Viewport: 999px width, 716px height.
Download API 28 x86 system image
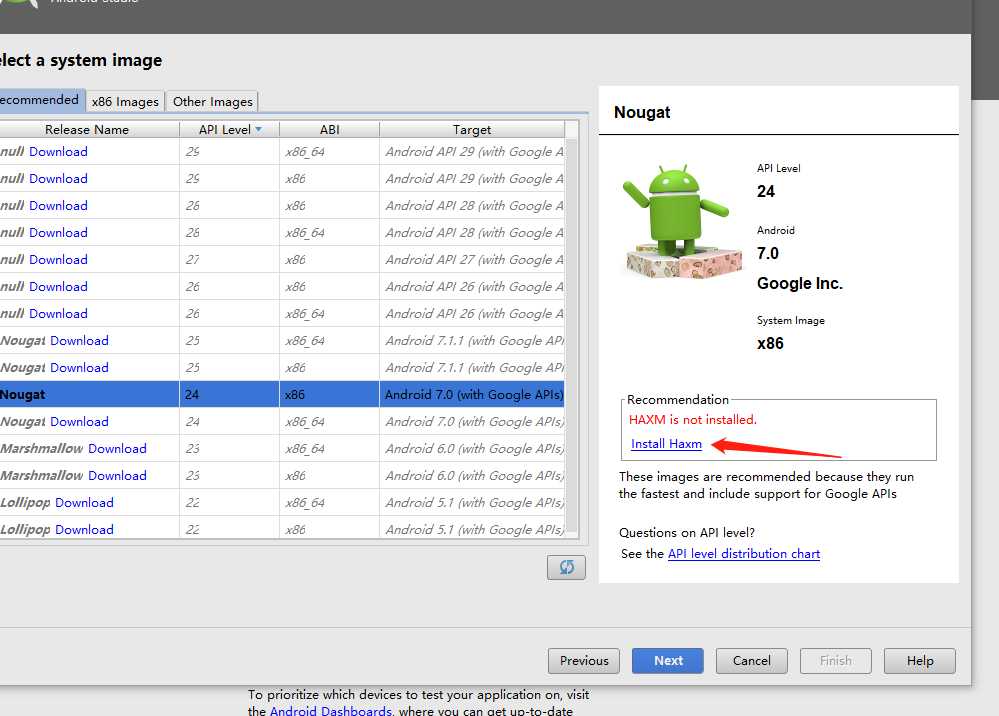pyautogui.click(x=58, y=206)
